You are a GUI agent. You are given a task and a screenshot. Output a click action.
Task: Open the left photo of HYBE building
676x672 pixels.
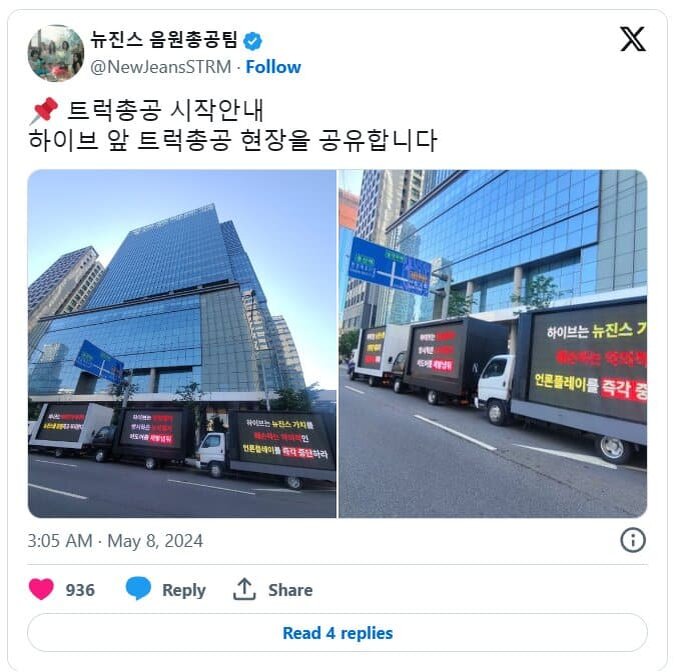pyautogui.click(x=182, y=344)
